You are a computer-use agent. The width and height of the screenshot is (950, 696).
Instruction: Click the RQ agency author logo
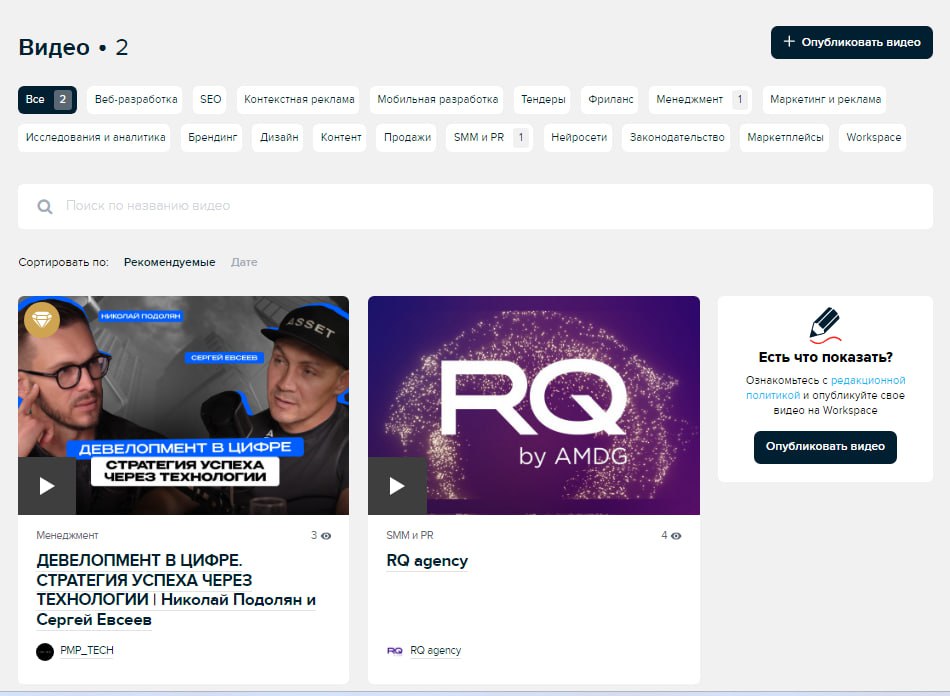394,651
